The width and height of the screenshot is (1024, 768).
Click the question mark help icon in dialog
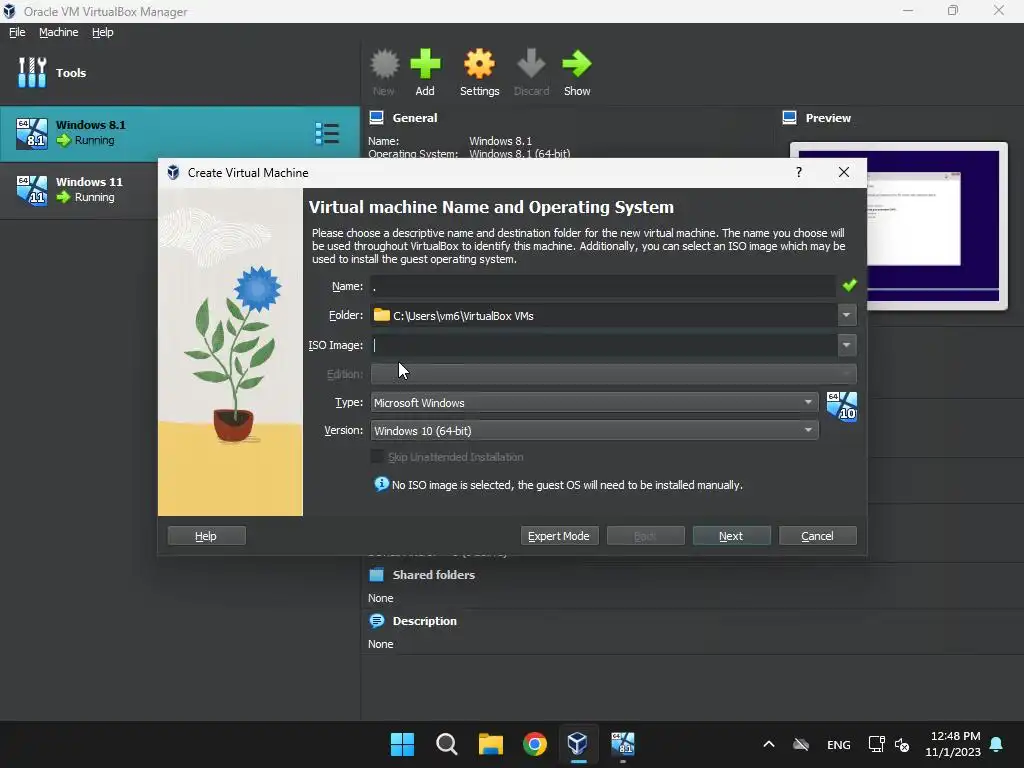tap(799, 172)
